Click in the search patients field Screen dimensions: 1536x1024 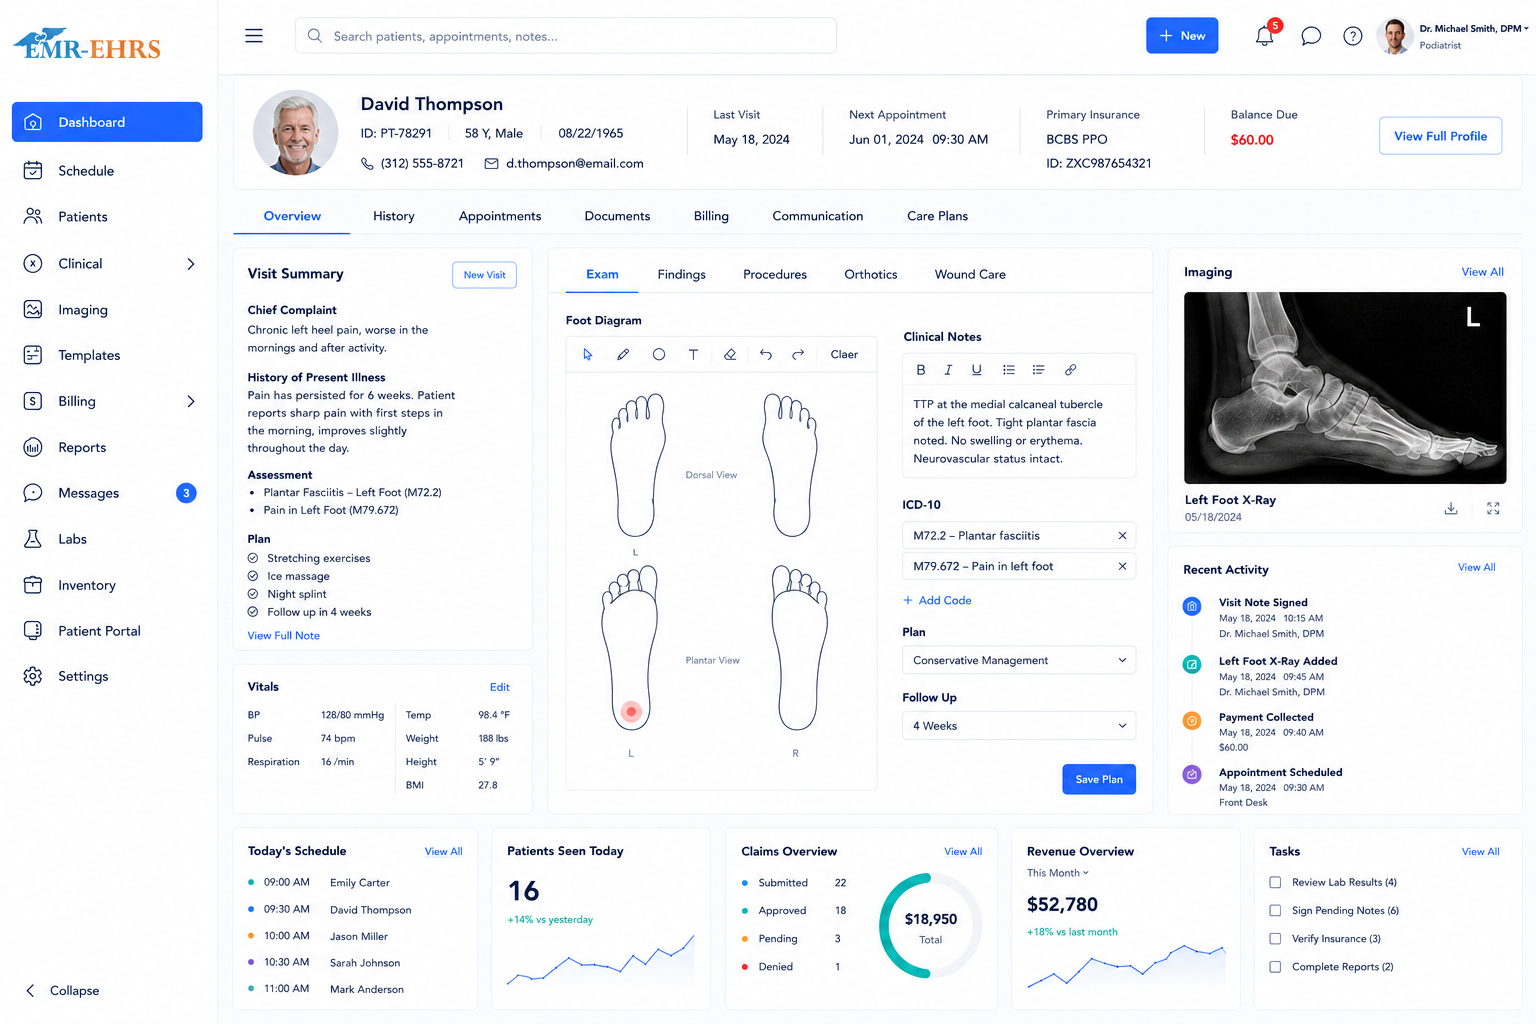[x=566, y=36]
